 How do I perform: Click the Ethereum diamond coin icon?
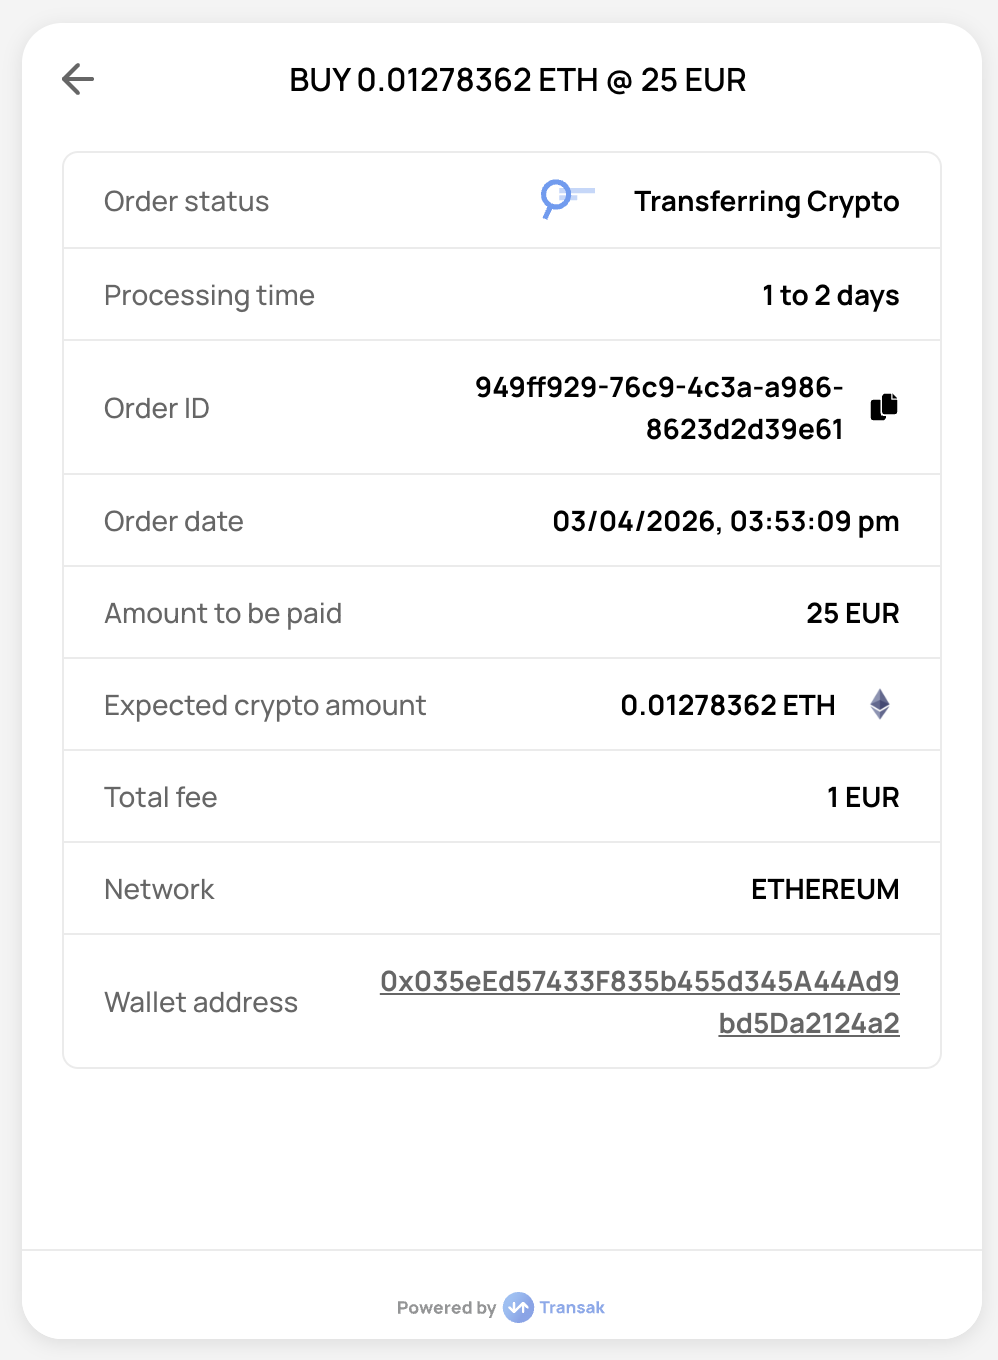tap(880, 705)
